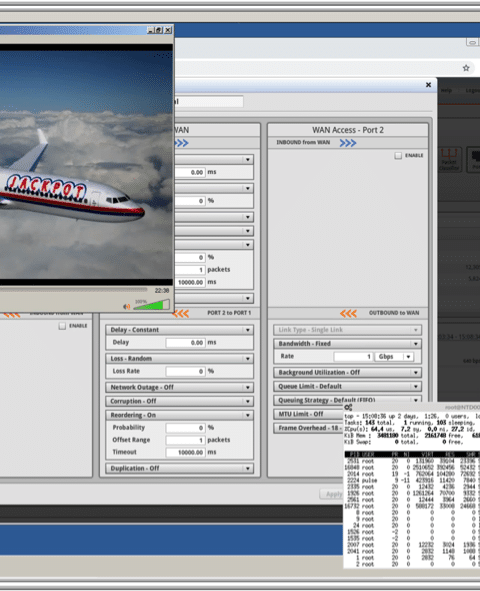Click the Packet Classifier icon in dark panel
The height and width of the screenshot is (591, 480).
coord(449,159)
